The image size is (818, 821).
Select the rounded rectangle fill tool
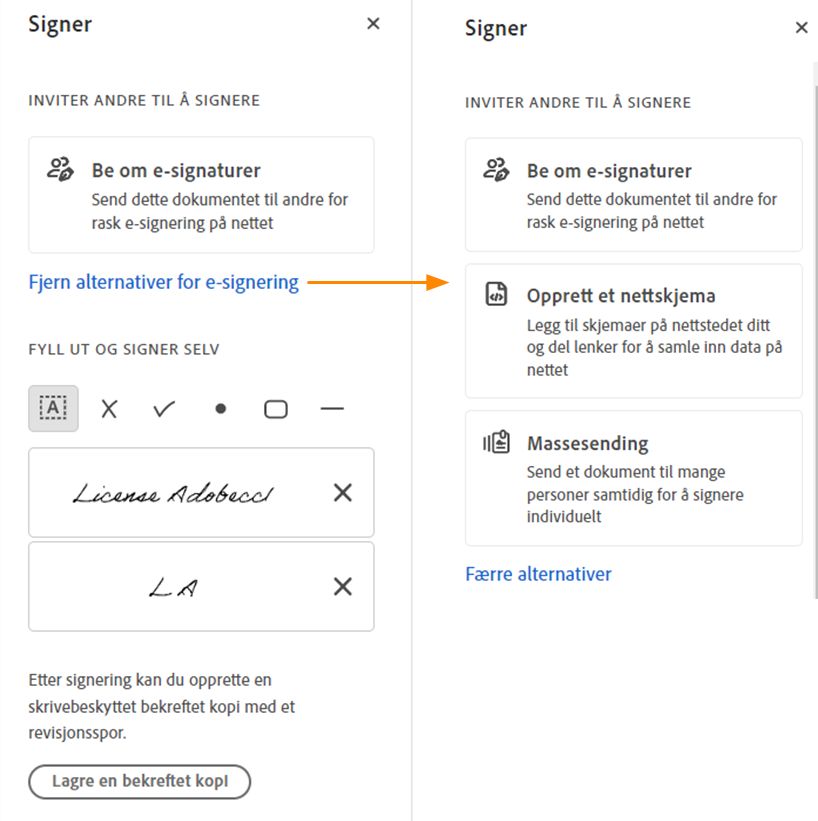pyautogui.click(x=275, y=409)
